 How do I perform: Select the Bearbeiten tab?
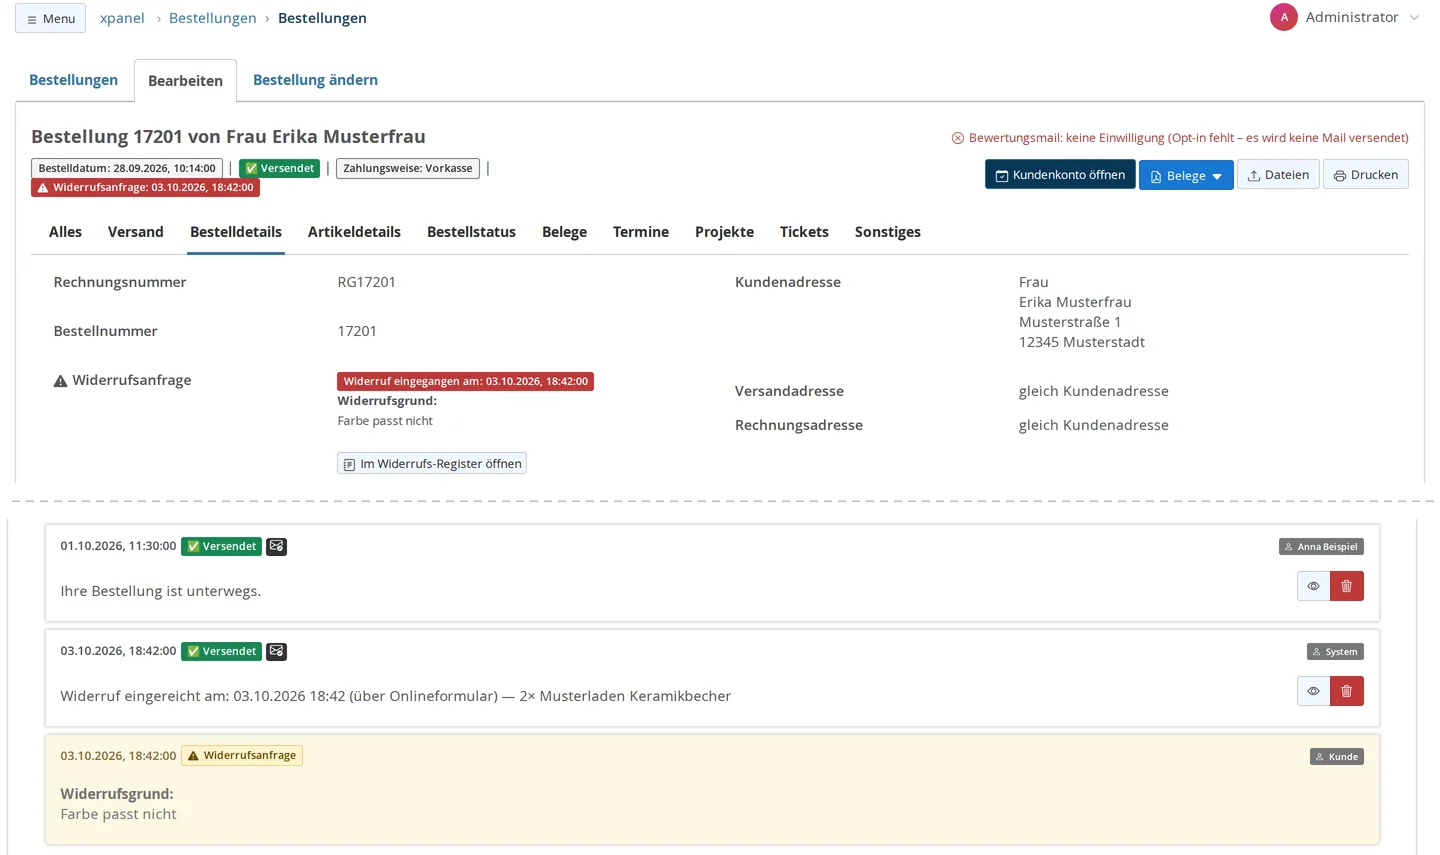click(185, 81)
